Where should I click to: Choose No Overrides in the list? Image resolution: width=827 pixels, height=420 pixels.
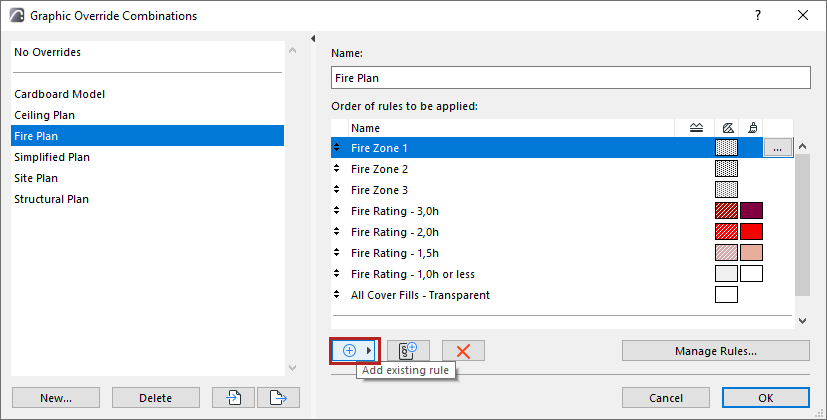(x=48, y=52)
